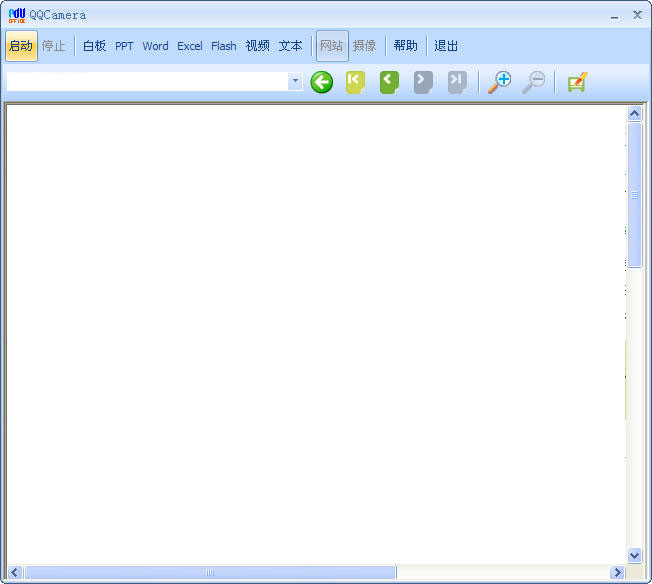Click 退出 to exit the application
This screenshot has height=584, width=652.
(x=446, y=46)
